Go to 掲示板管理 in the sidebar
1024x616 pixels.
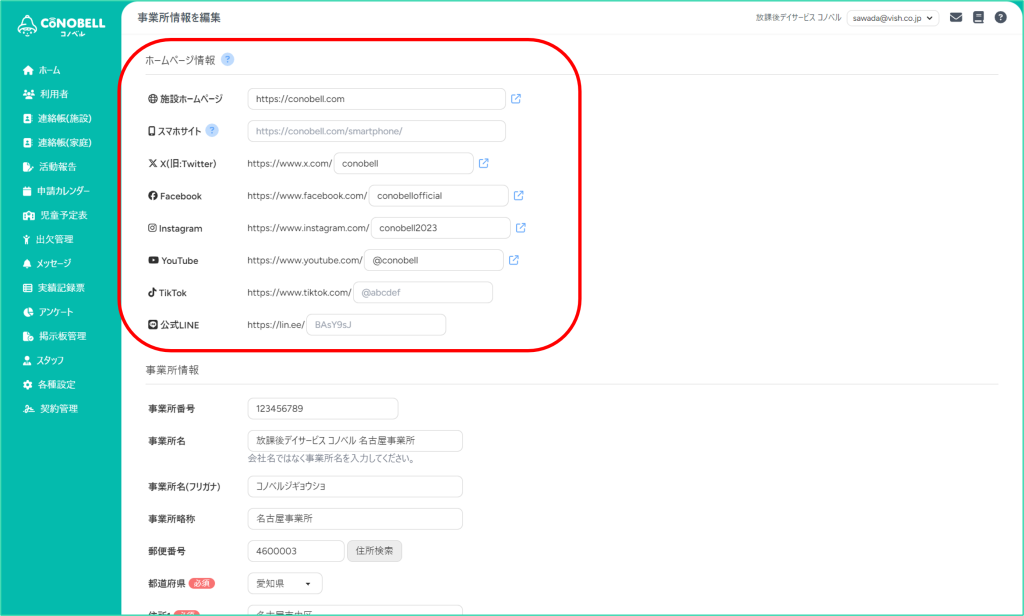tap(54, 336)
